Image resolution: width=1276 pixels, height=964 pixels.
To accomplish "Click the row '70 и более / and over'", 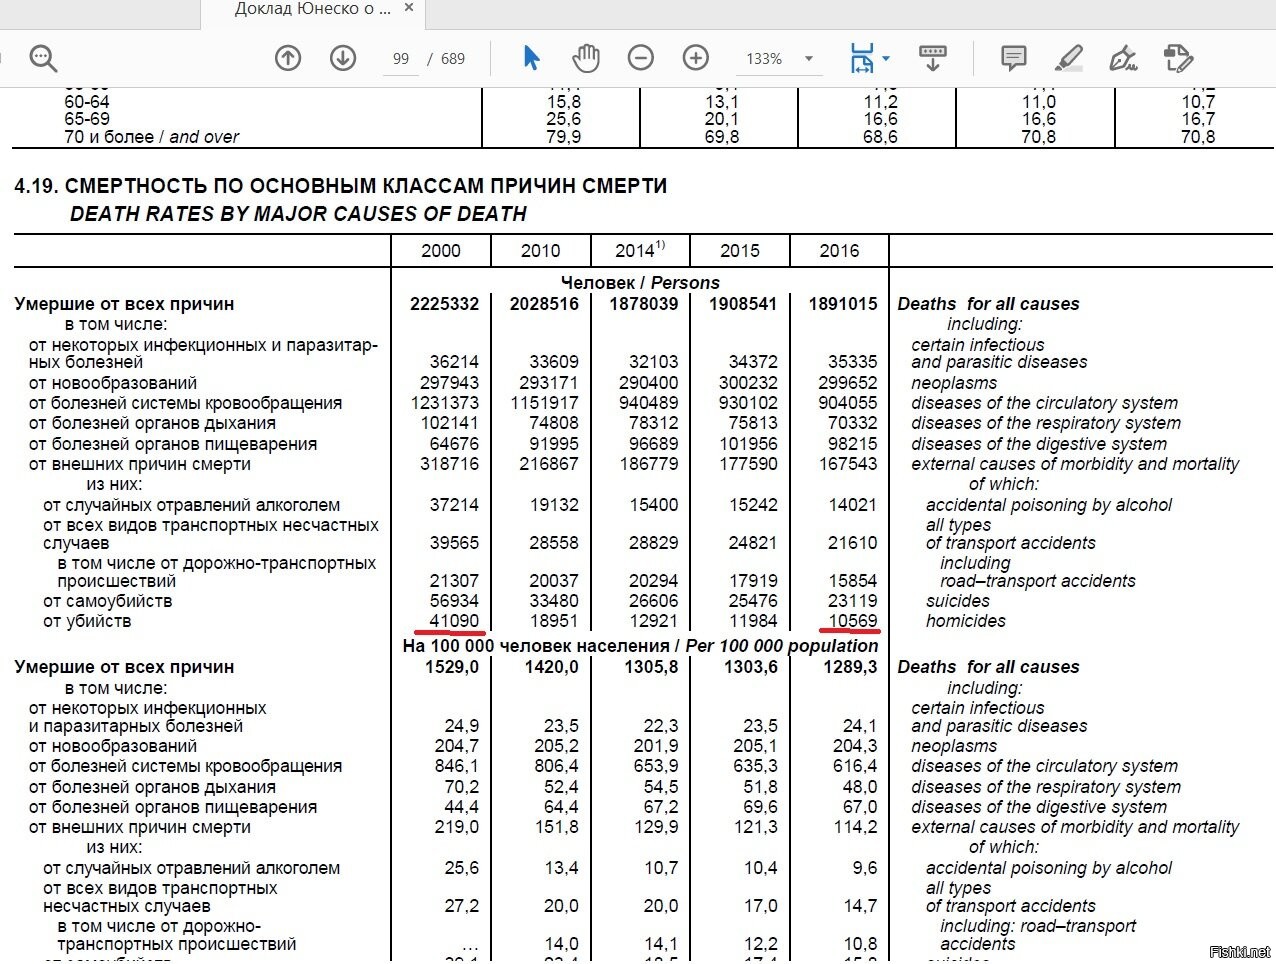I will [152, 137].
